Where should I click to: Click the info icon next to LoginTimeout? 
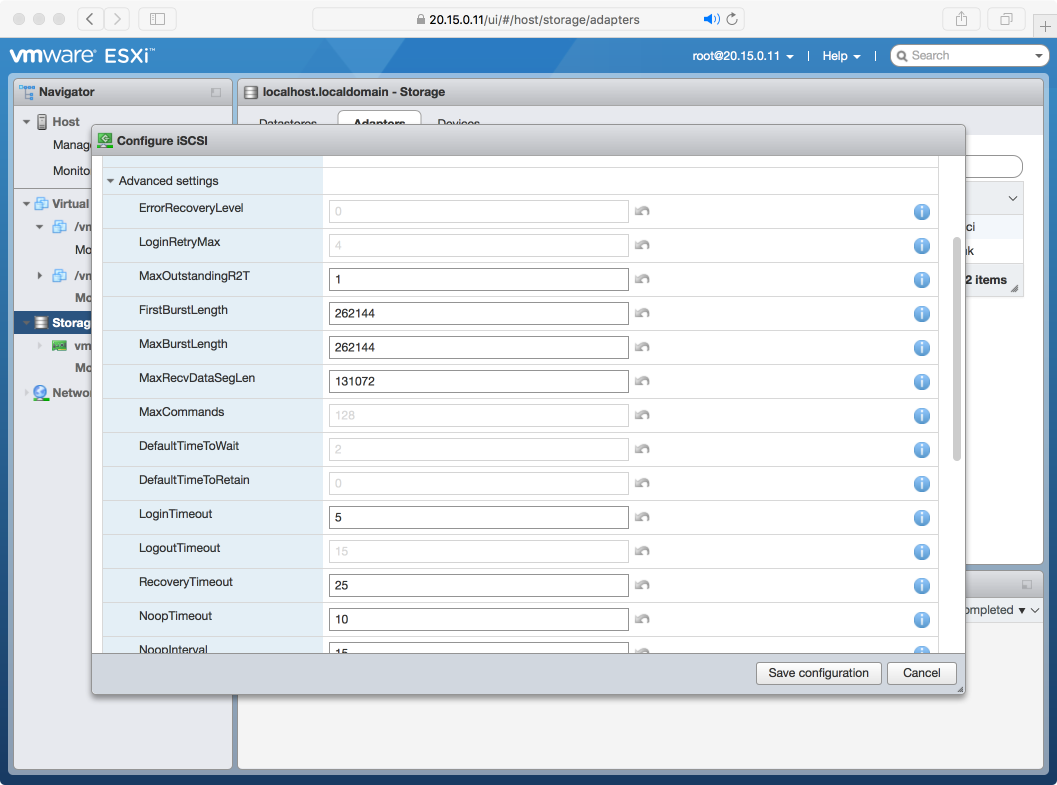click(921, 517)
